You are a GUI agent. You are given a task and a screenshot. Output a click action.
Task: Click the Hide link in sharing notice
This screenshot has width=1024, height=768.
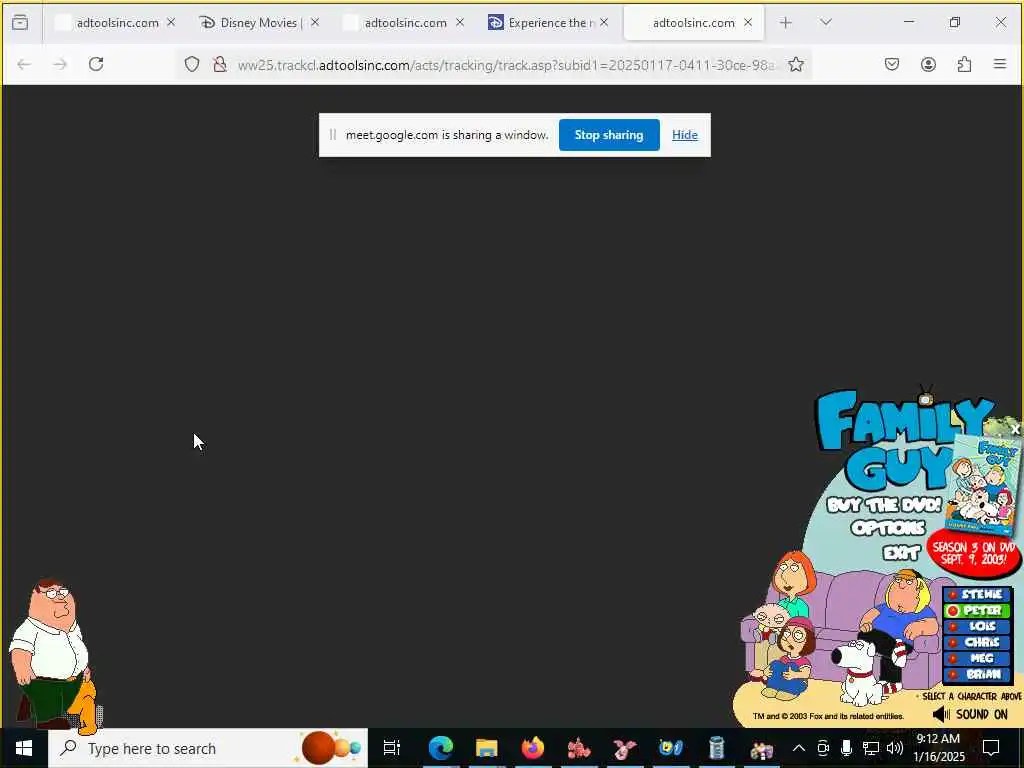(684, 135)
